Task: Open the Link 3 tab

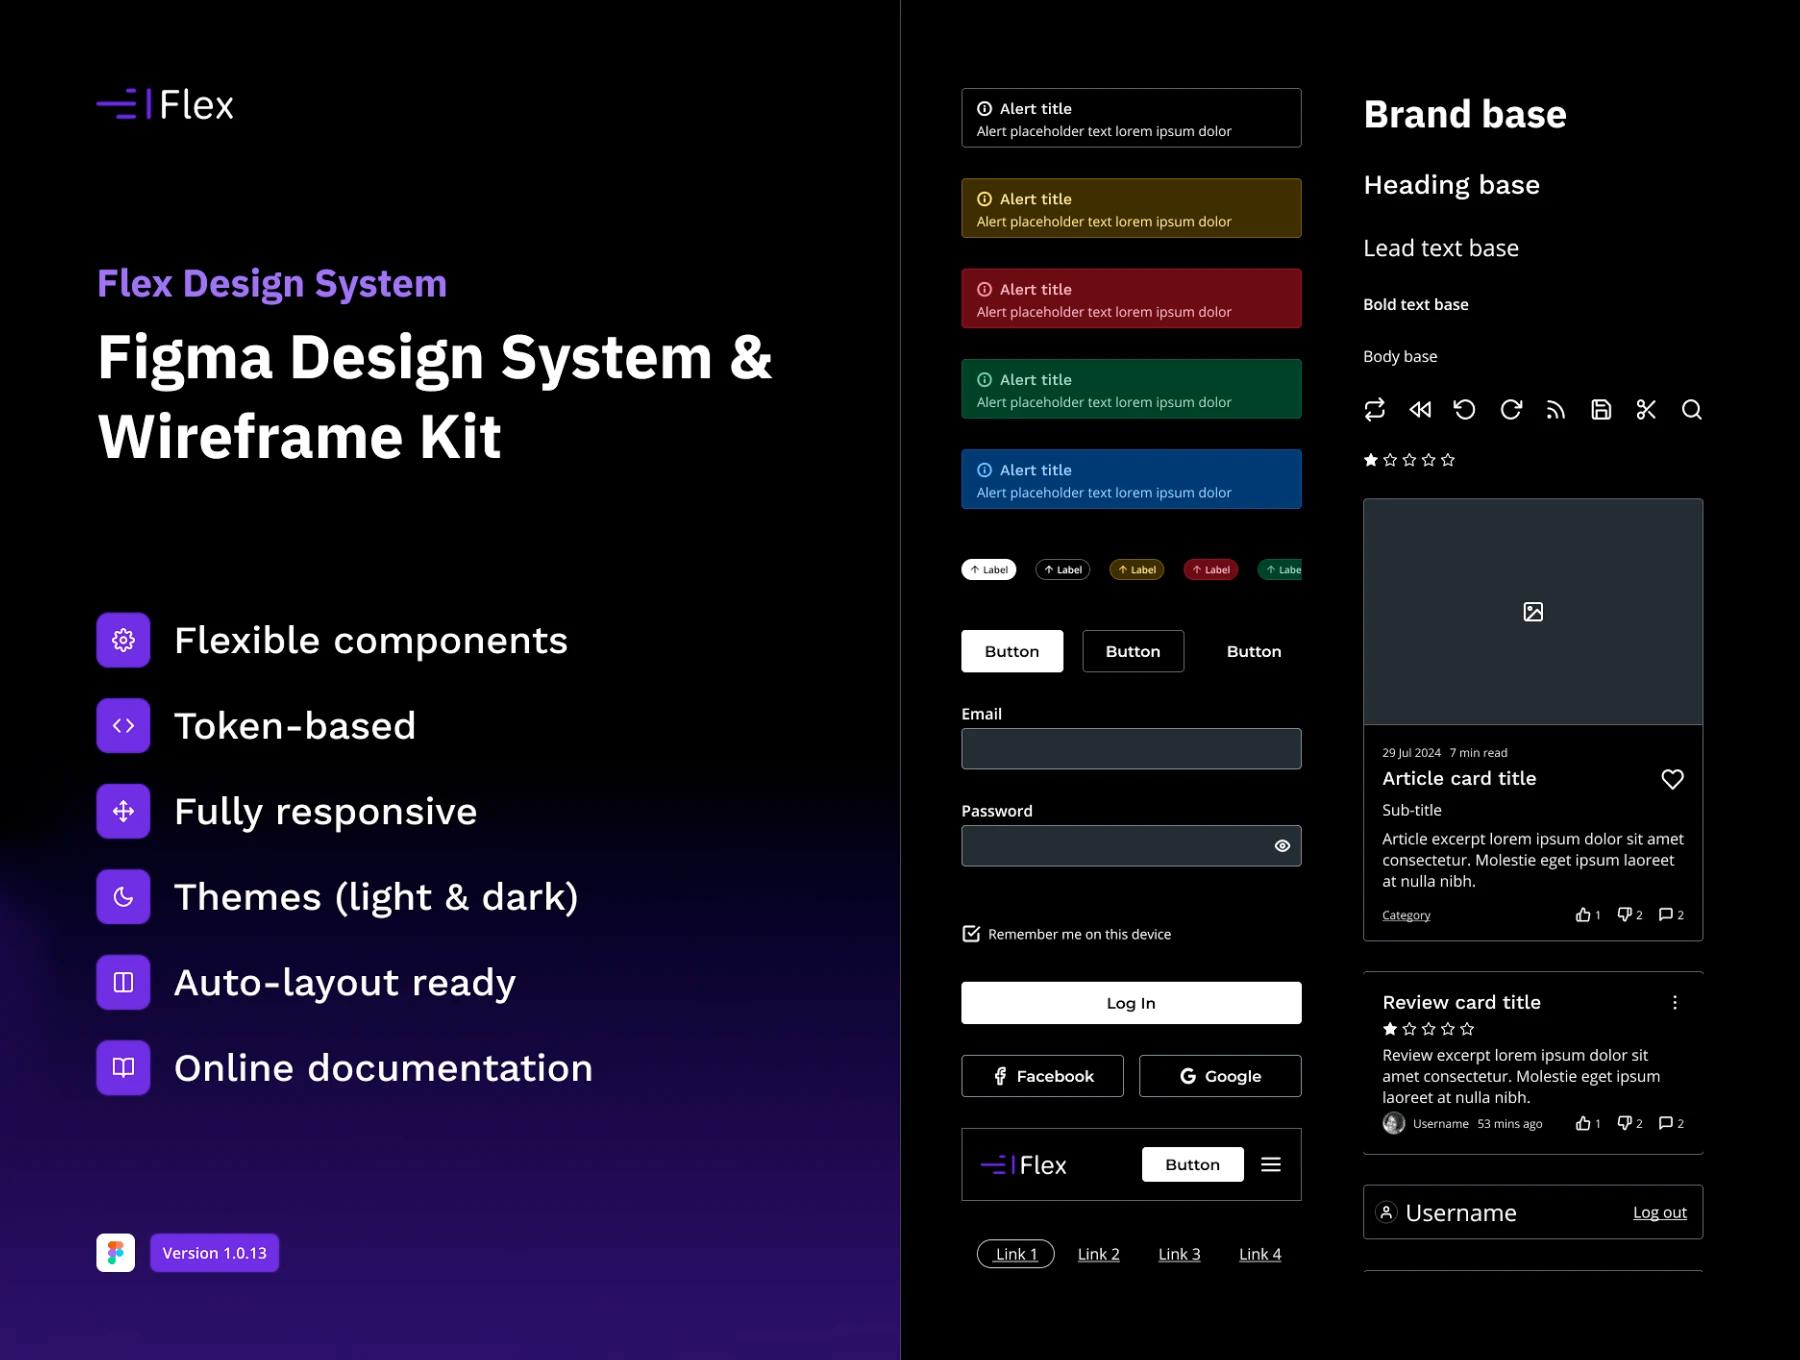Action: pos(1179,1254)
